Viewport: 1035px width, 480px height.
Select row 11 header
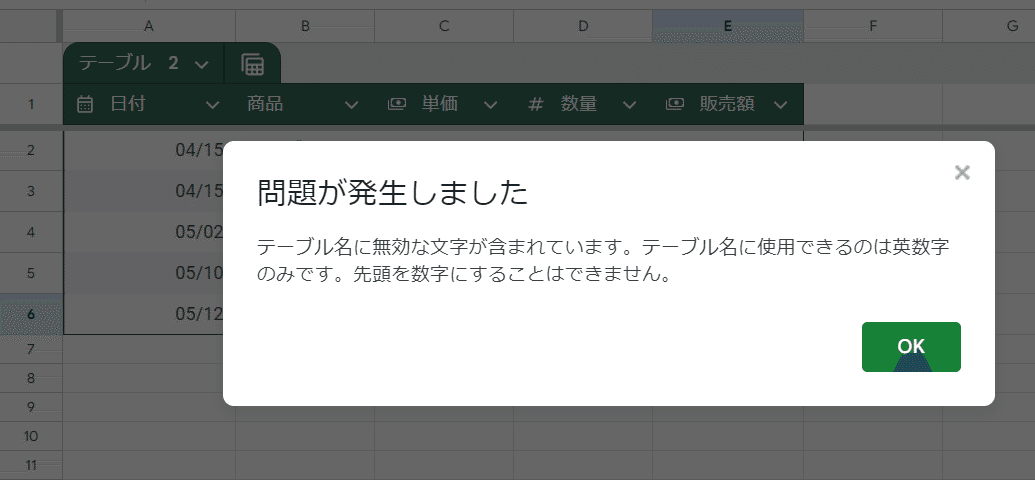point(31,465)
